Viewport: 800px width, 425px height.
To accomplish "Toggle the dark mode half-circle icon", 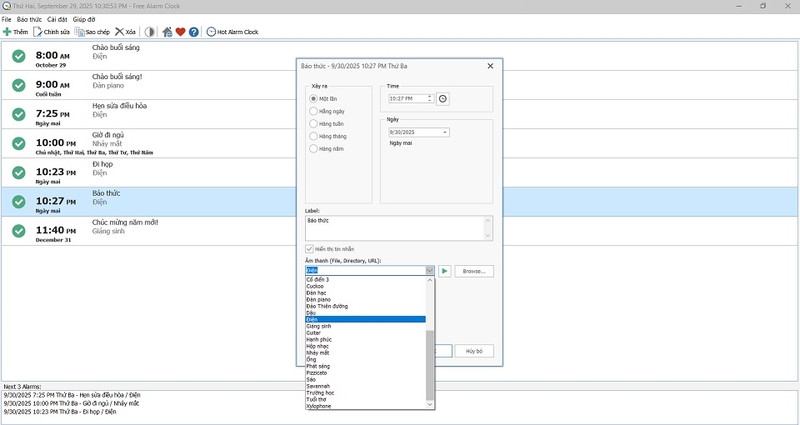I will coord(149,32).
